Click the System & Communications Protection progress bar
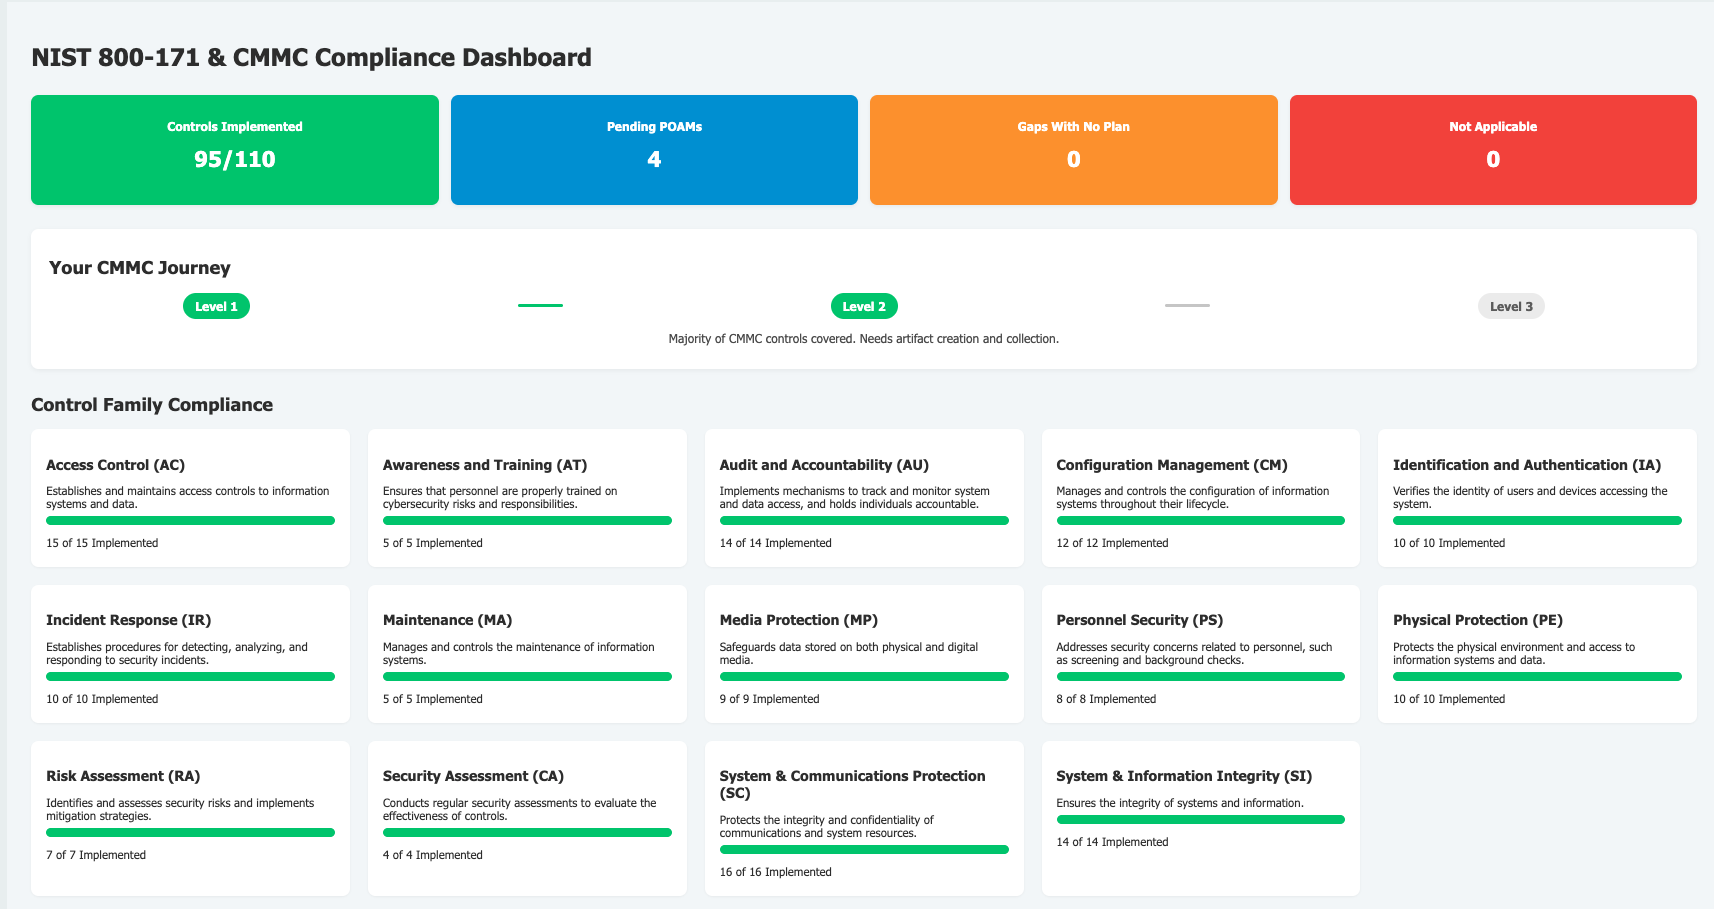Screen dimensions: 1714x909 pyautogui.click(x=864, y=849)
